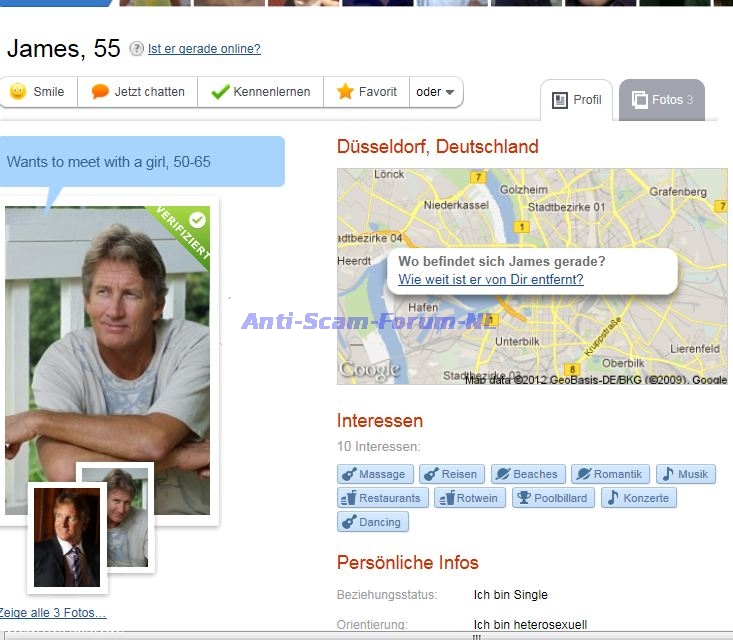Screen dimensions: 733x640
Task: Select the Poolbillard interest tag
Action: pos(553,498)
